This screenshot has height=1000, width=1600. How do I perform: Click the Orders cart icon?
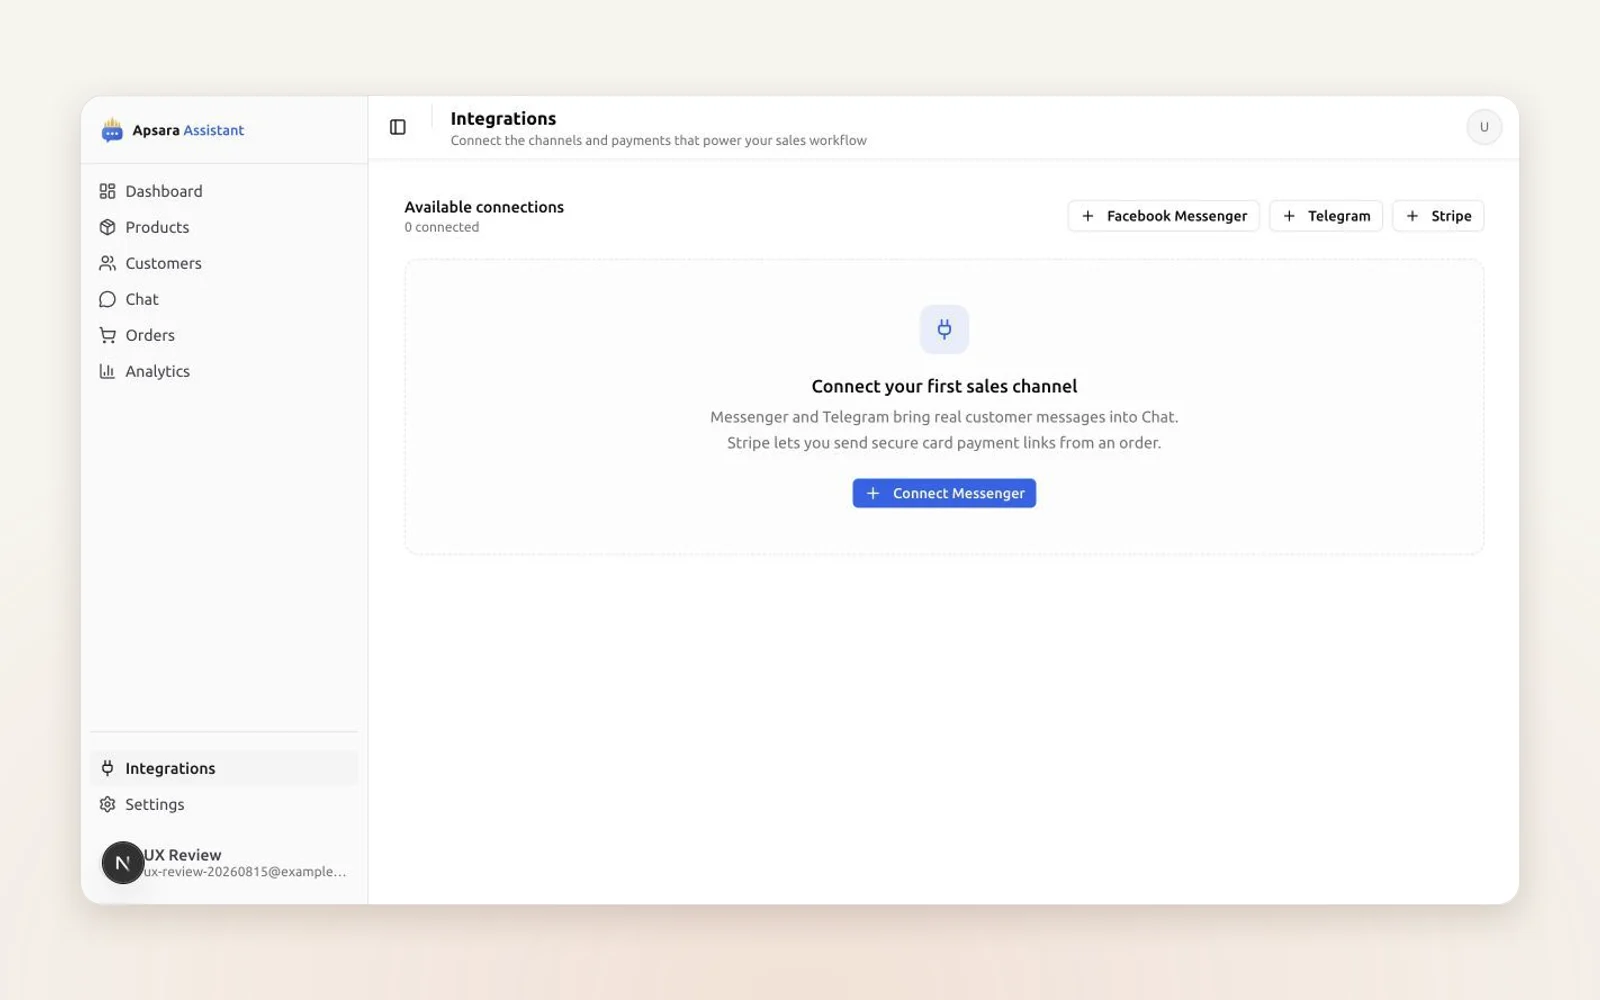point(107,335)
